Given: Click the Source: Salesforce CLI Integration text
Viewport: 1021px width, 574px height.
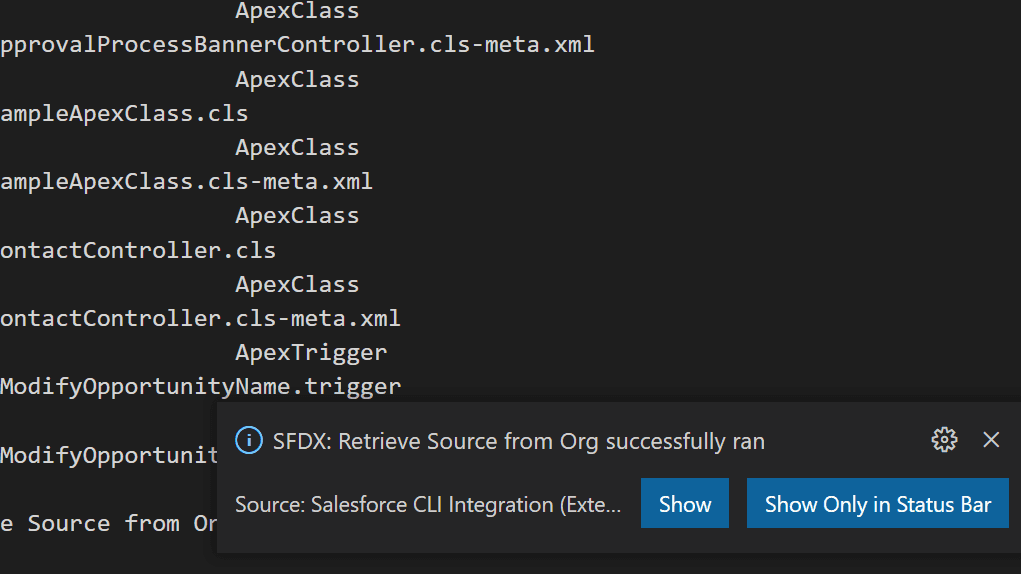Looking at the screenshot, I should pyautogui.click(x=428, y=504).
